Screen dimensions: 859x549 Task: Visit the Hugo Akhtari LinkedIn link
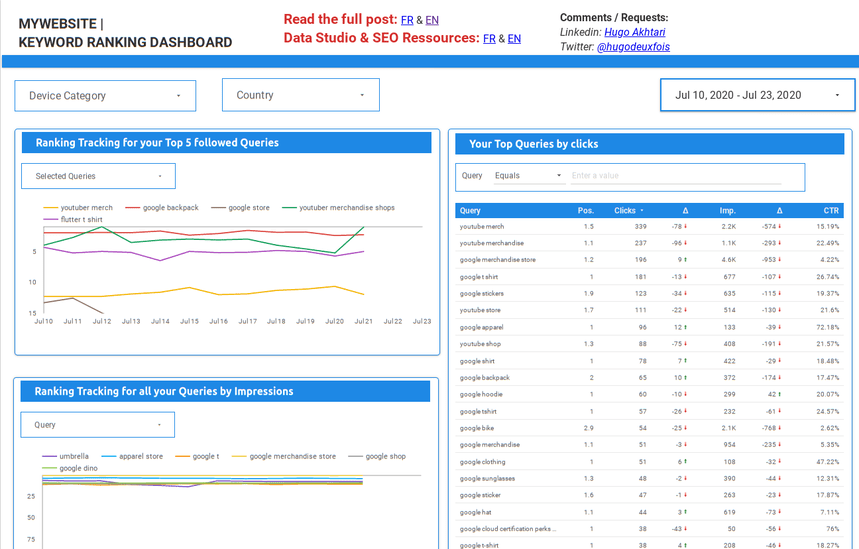pos(638,33)
